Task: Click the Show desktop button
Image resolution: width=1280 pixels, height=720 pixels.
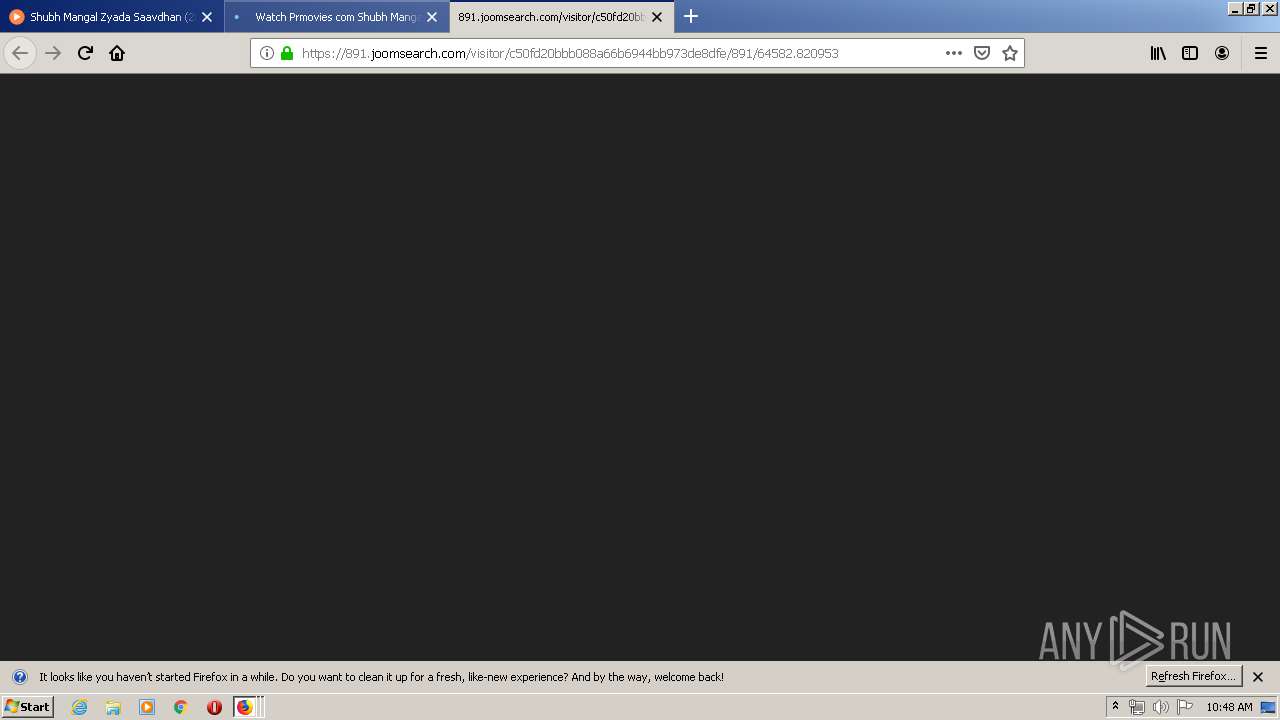Action: click(x=1269, y=707)
